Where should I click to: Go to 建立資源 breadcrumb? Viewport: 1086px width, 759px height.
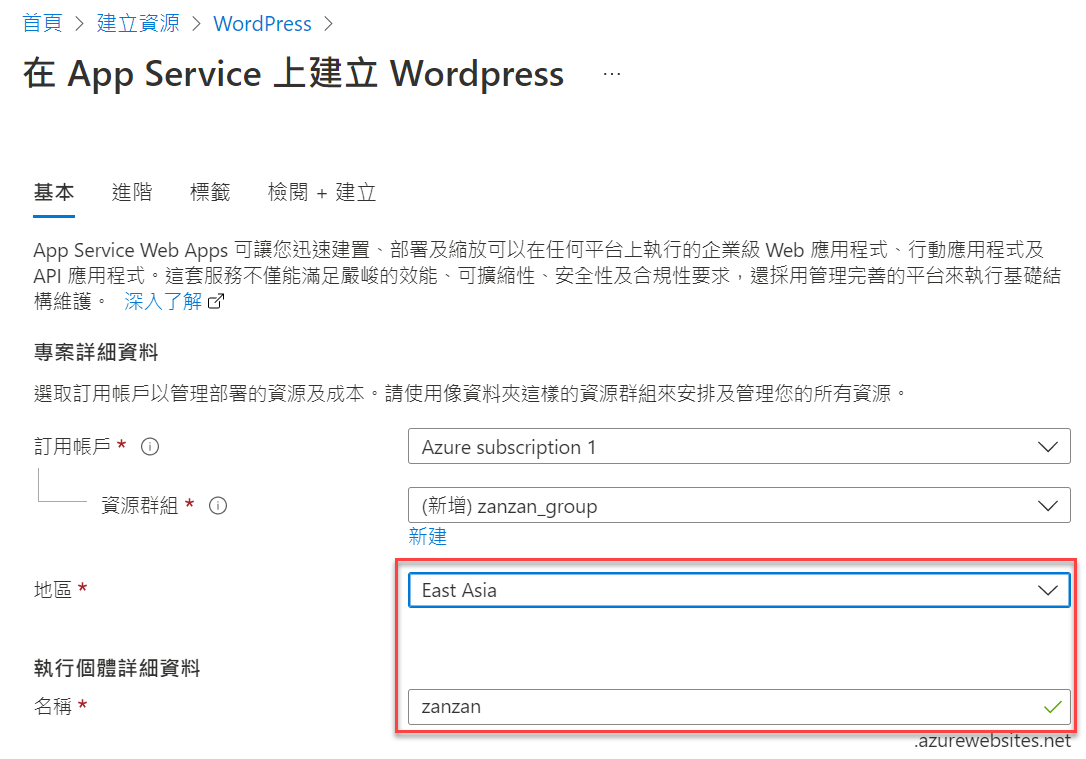[x=138, y=23]
